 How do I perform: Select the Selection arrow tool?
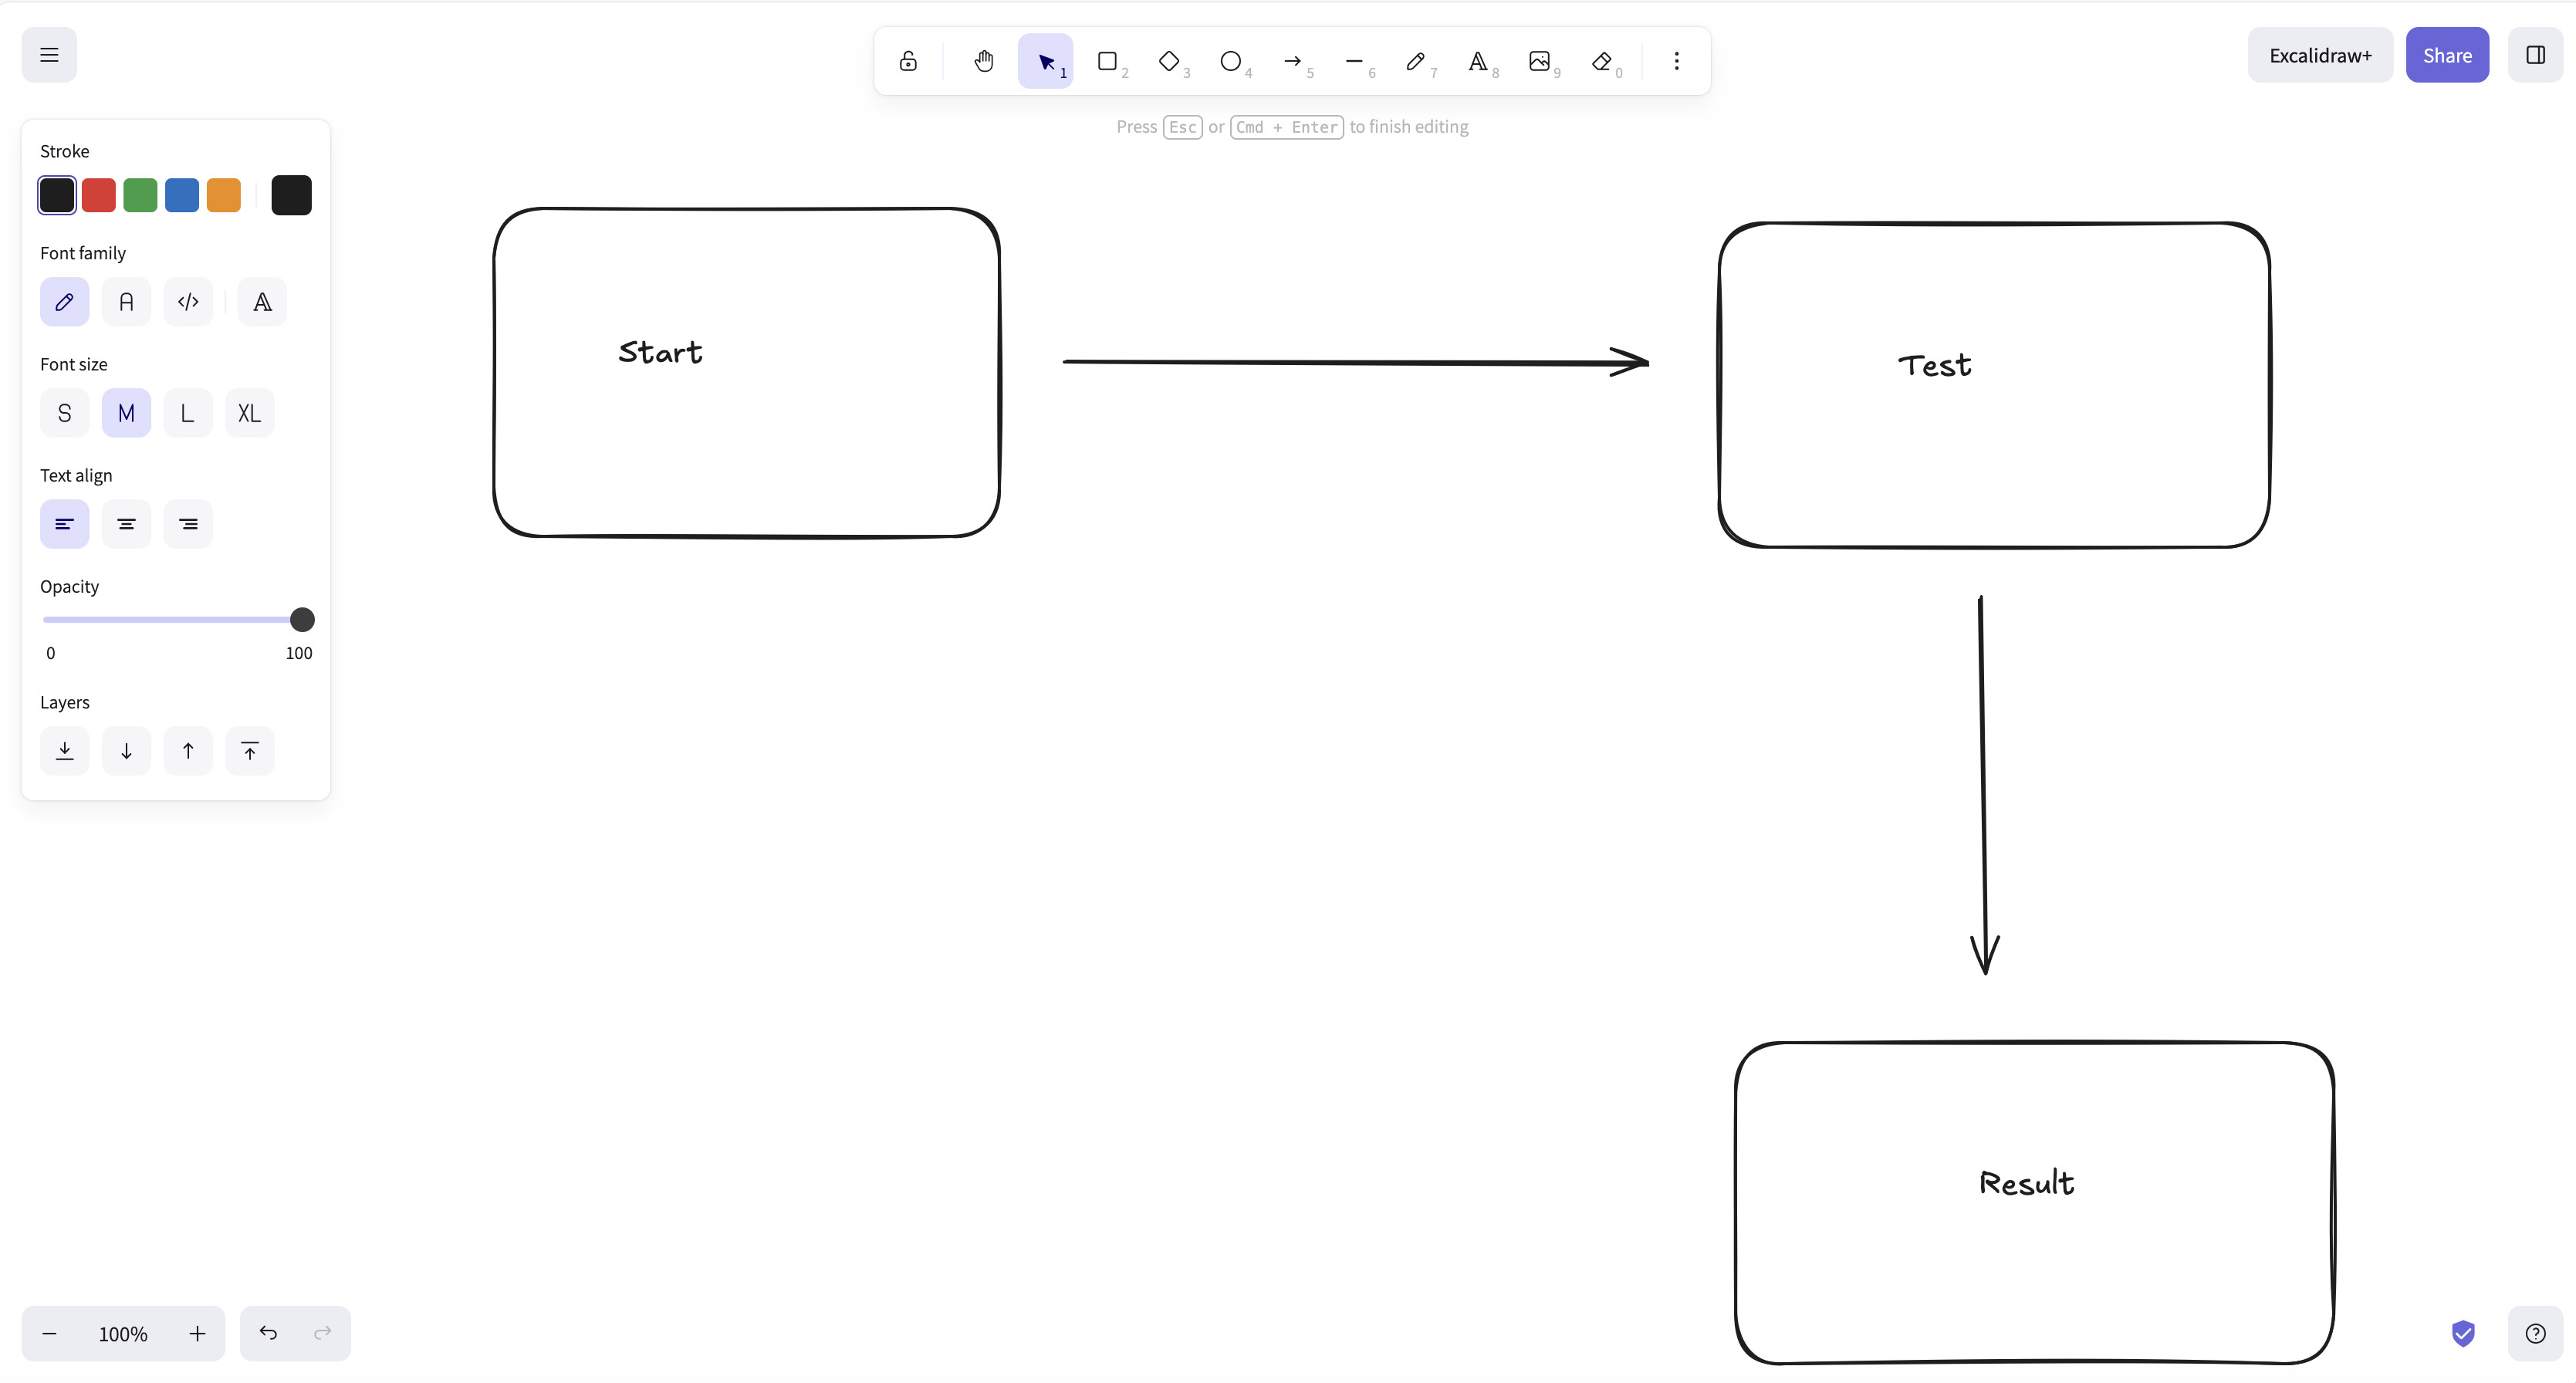(1046, 61)
